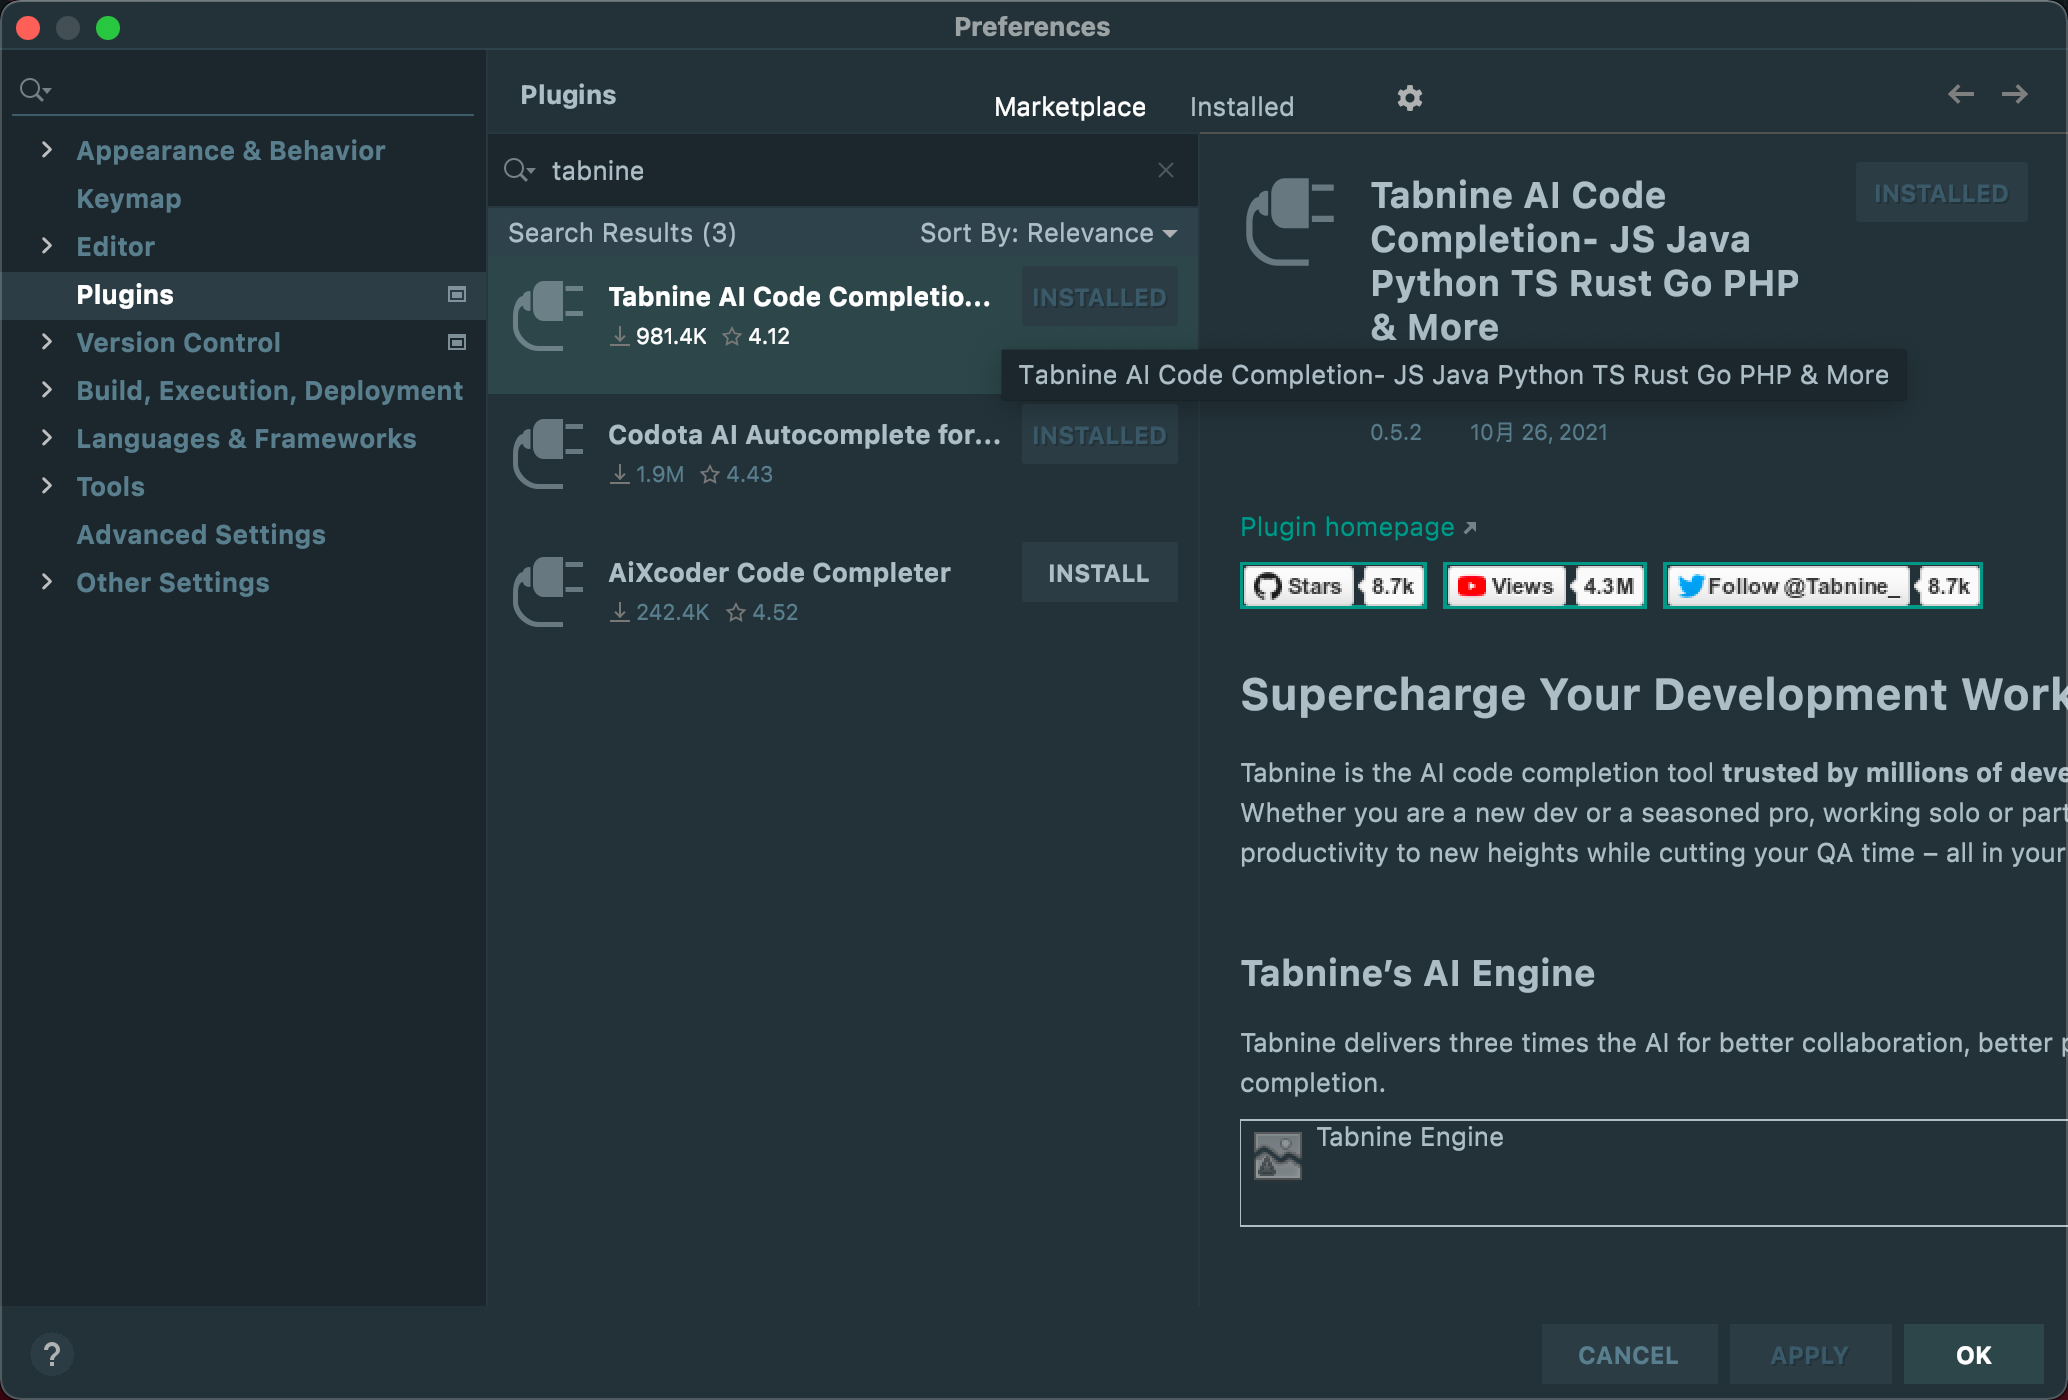Click the forward navigation arrow
2068x1400 pixels.
pyautogui.click(x=2014, y=95)
